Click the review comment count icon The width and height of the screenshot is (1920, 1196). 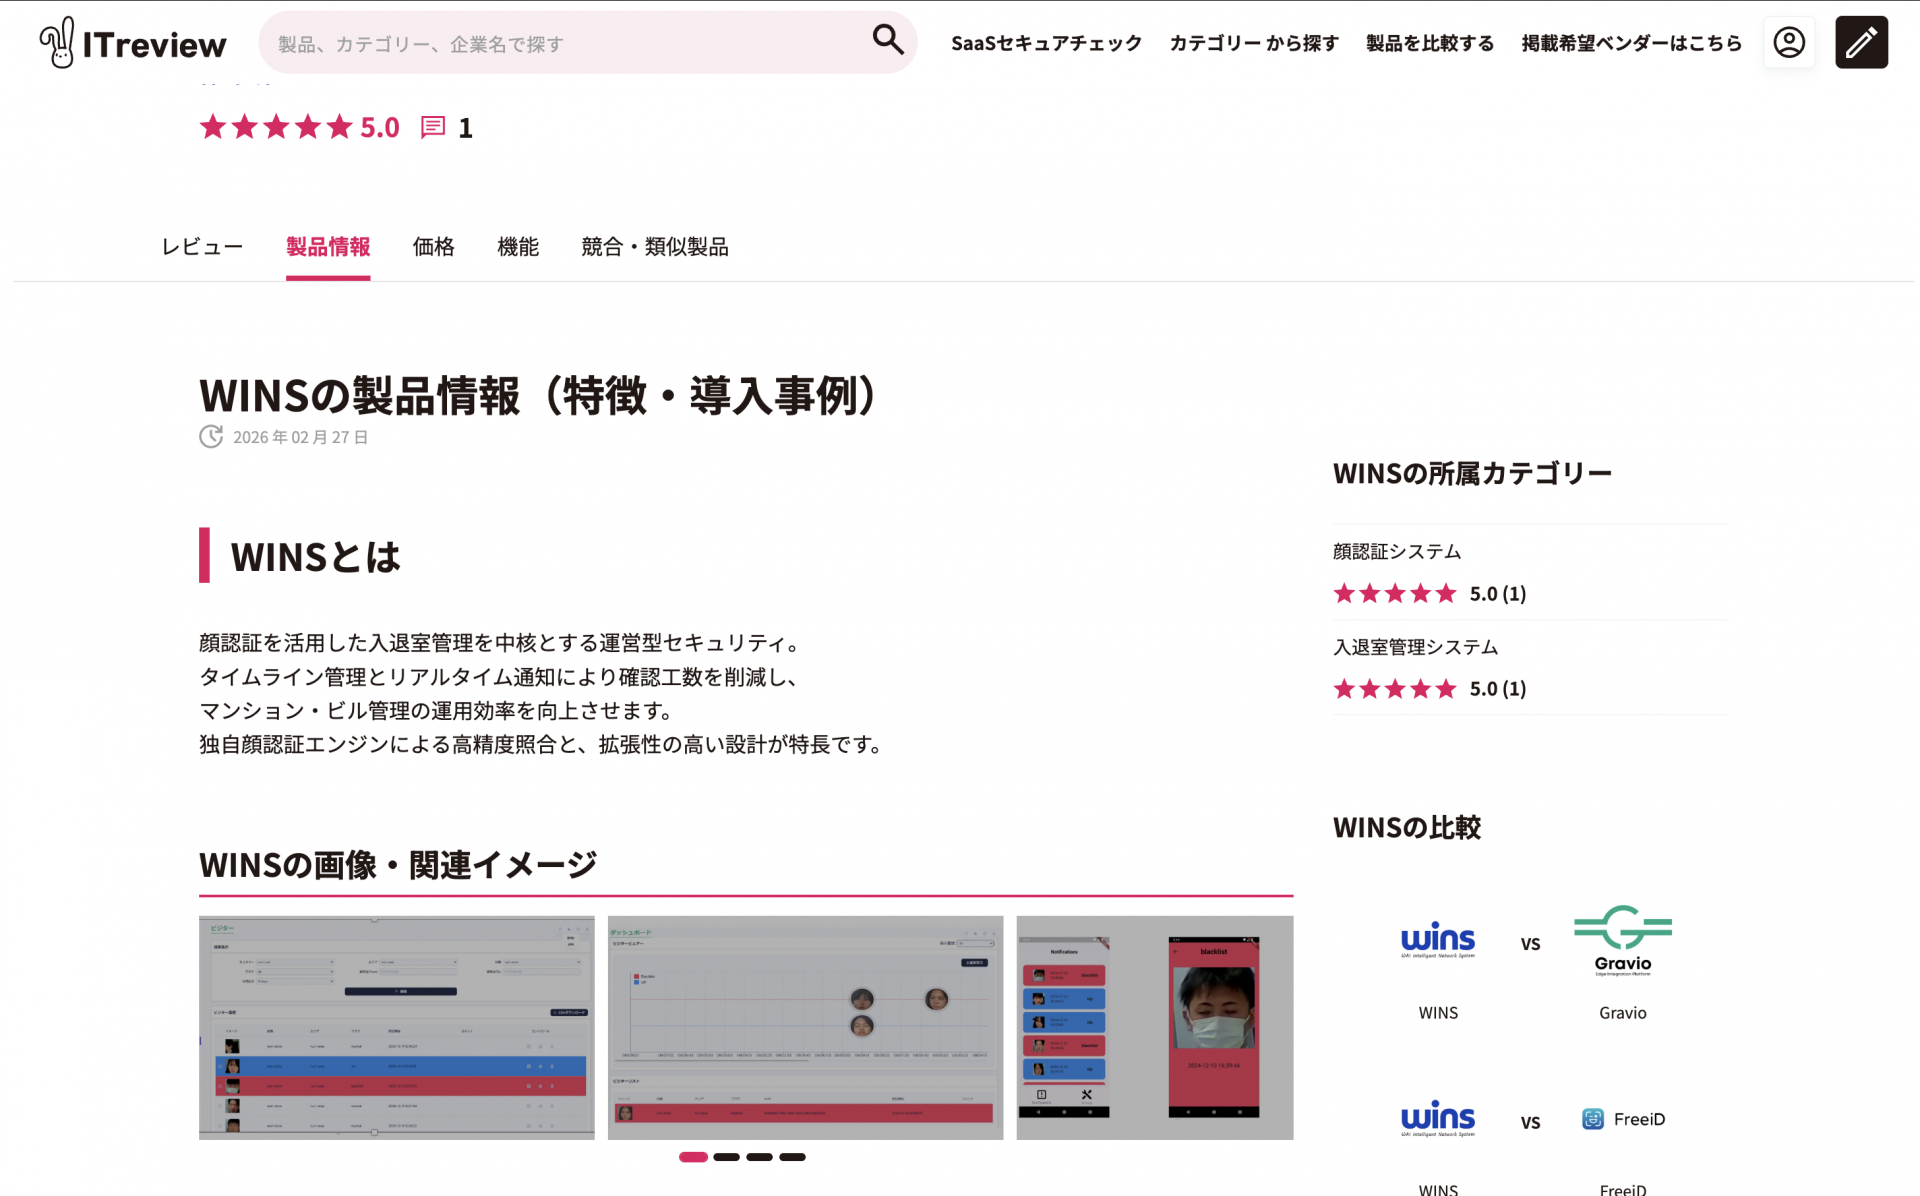[x=433, y=127]
